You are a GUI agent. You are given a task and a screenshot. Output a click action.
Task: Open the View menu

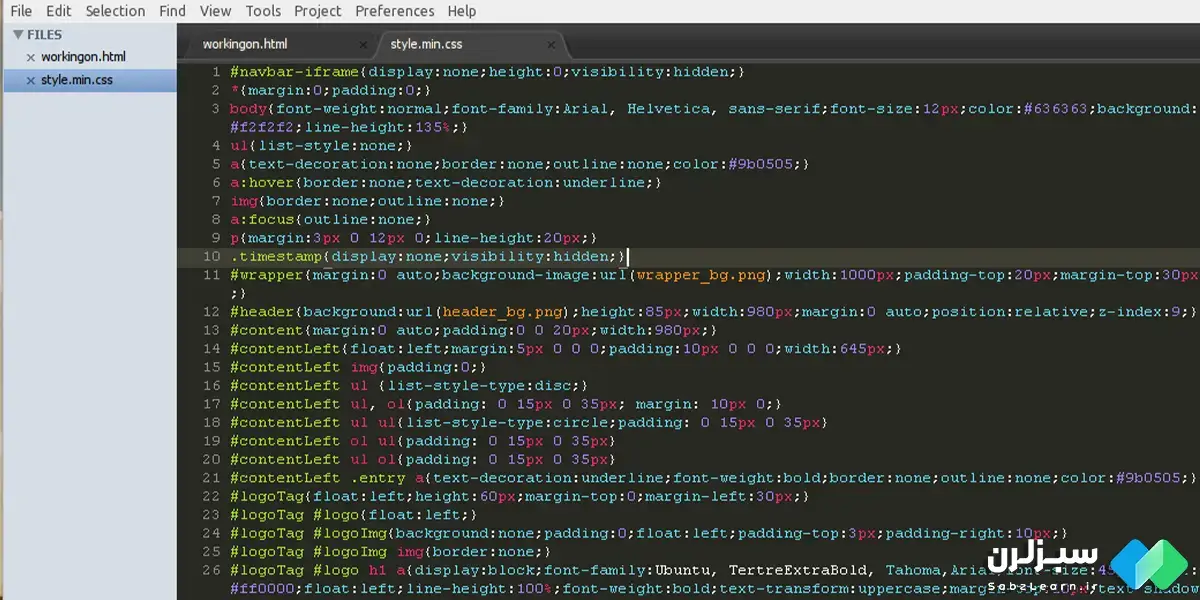[x=215, y=11]
